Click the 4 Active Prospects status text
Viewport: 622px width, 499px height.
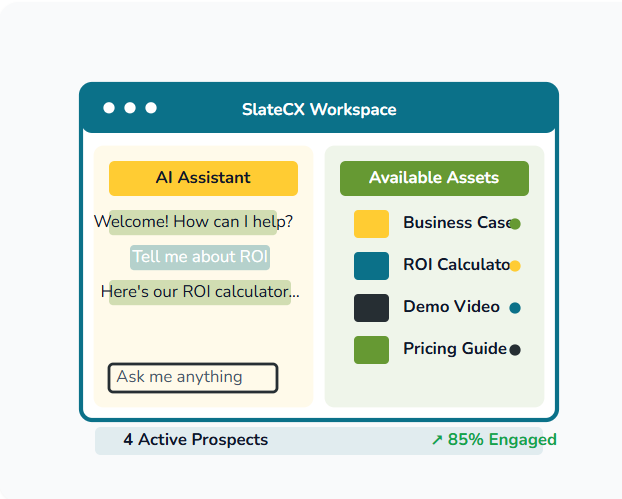tap(196, 440)
